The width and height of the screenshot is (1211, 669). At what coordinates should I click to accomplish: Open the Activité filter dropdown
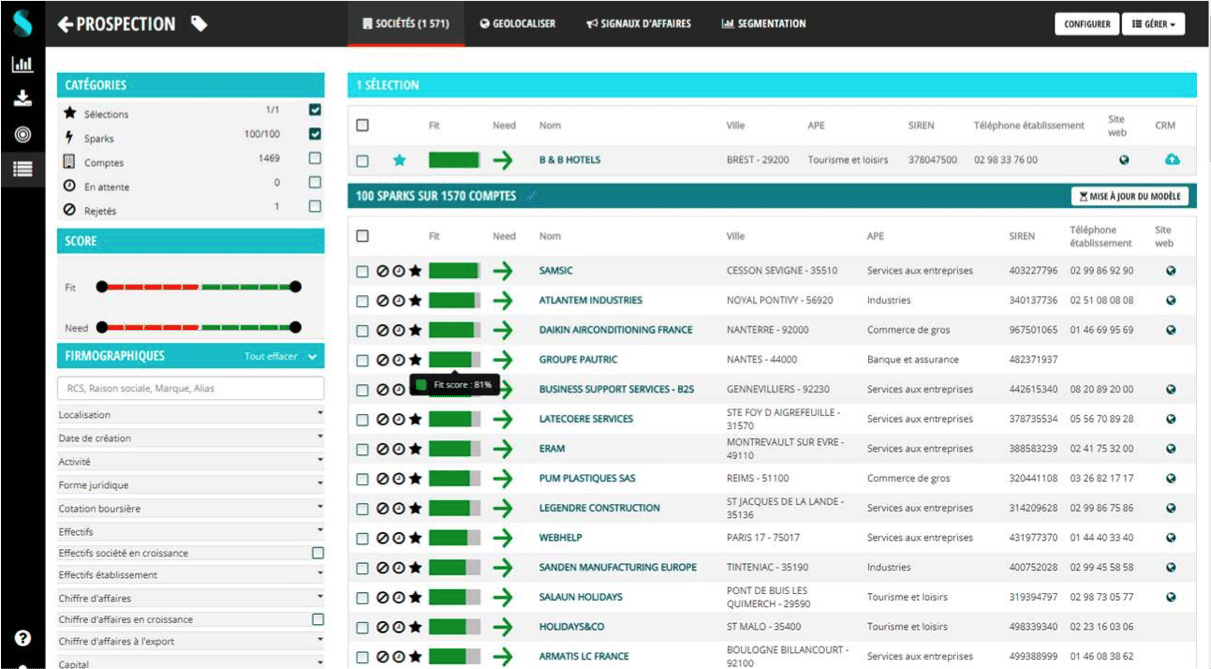click(x=191, y=461)
